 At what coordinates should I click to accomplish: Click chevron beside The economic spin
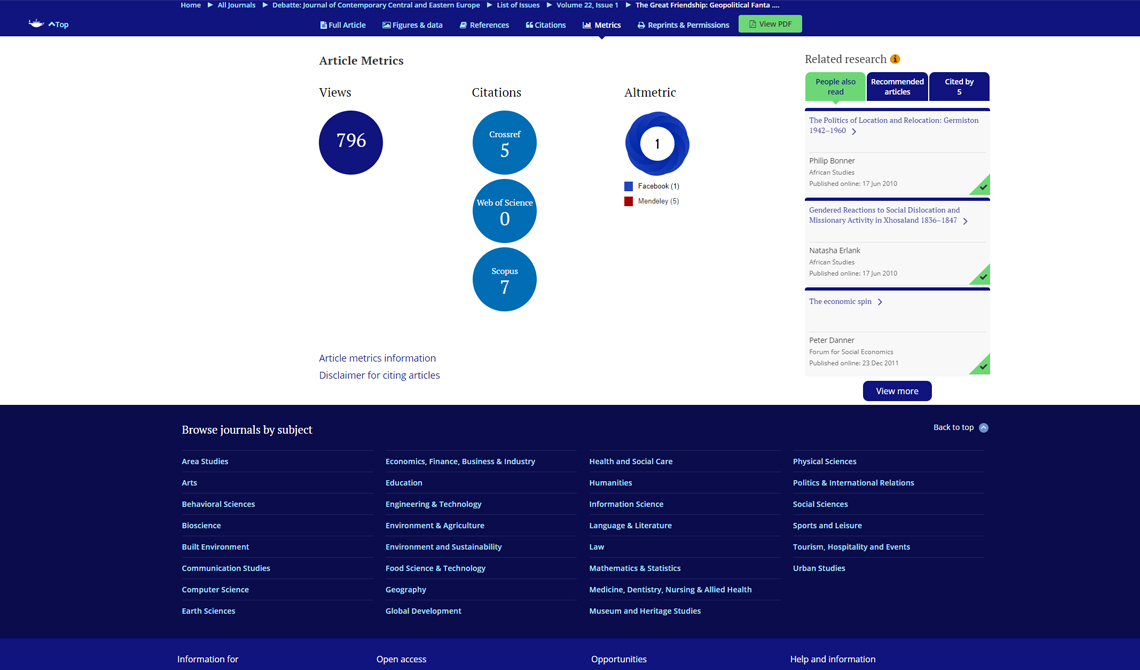tap(880, 302)
